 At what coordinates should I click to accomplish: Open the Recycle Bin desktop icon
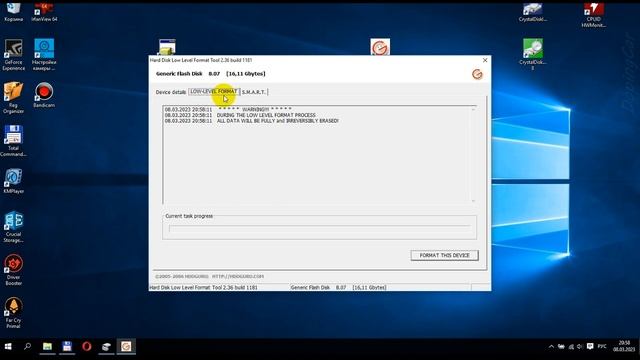point(13,11)
